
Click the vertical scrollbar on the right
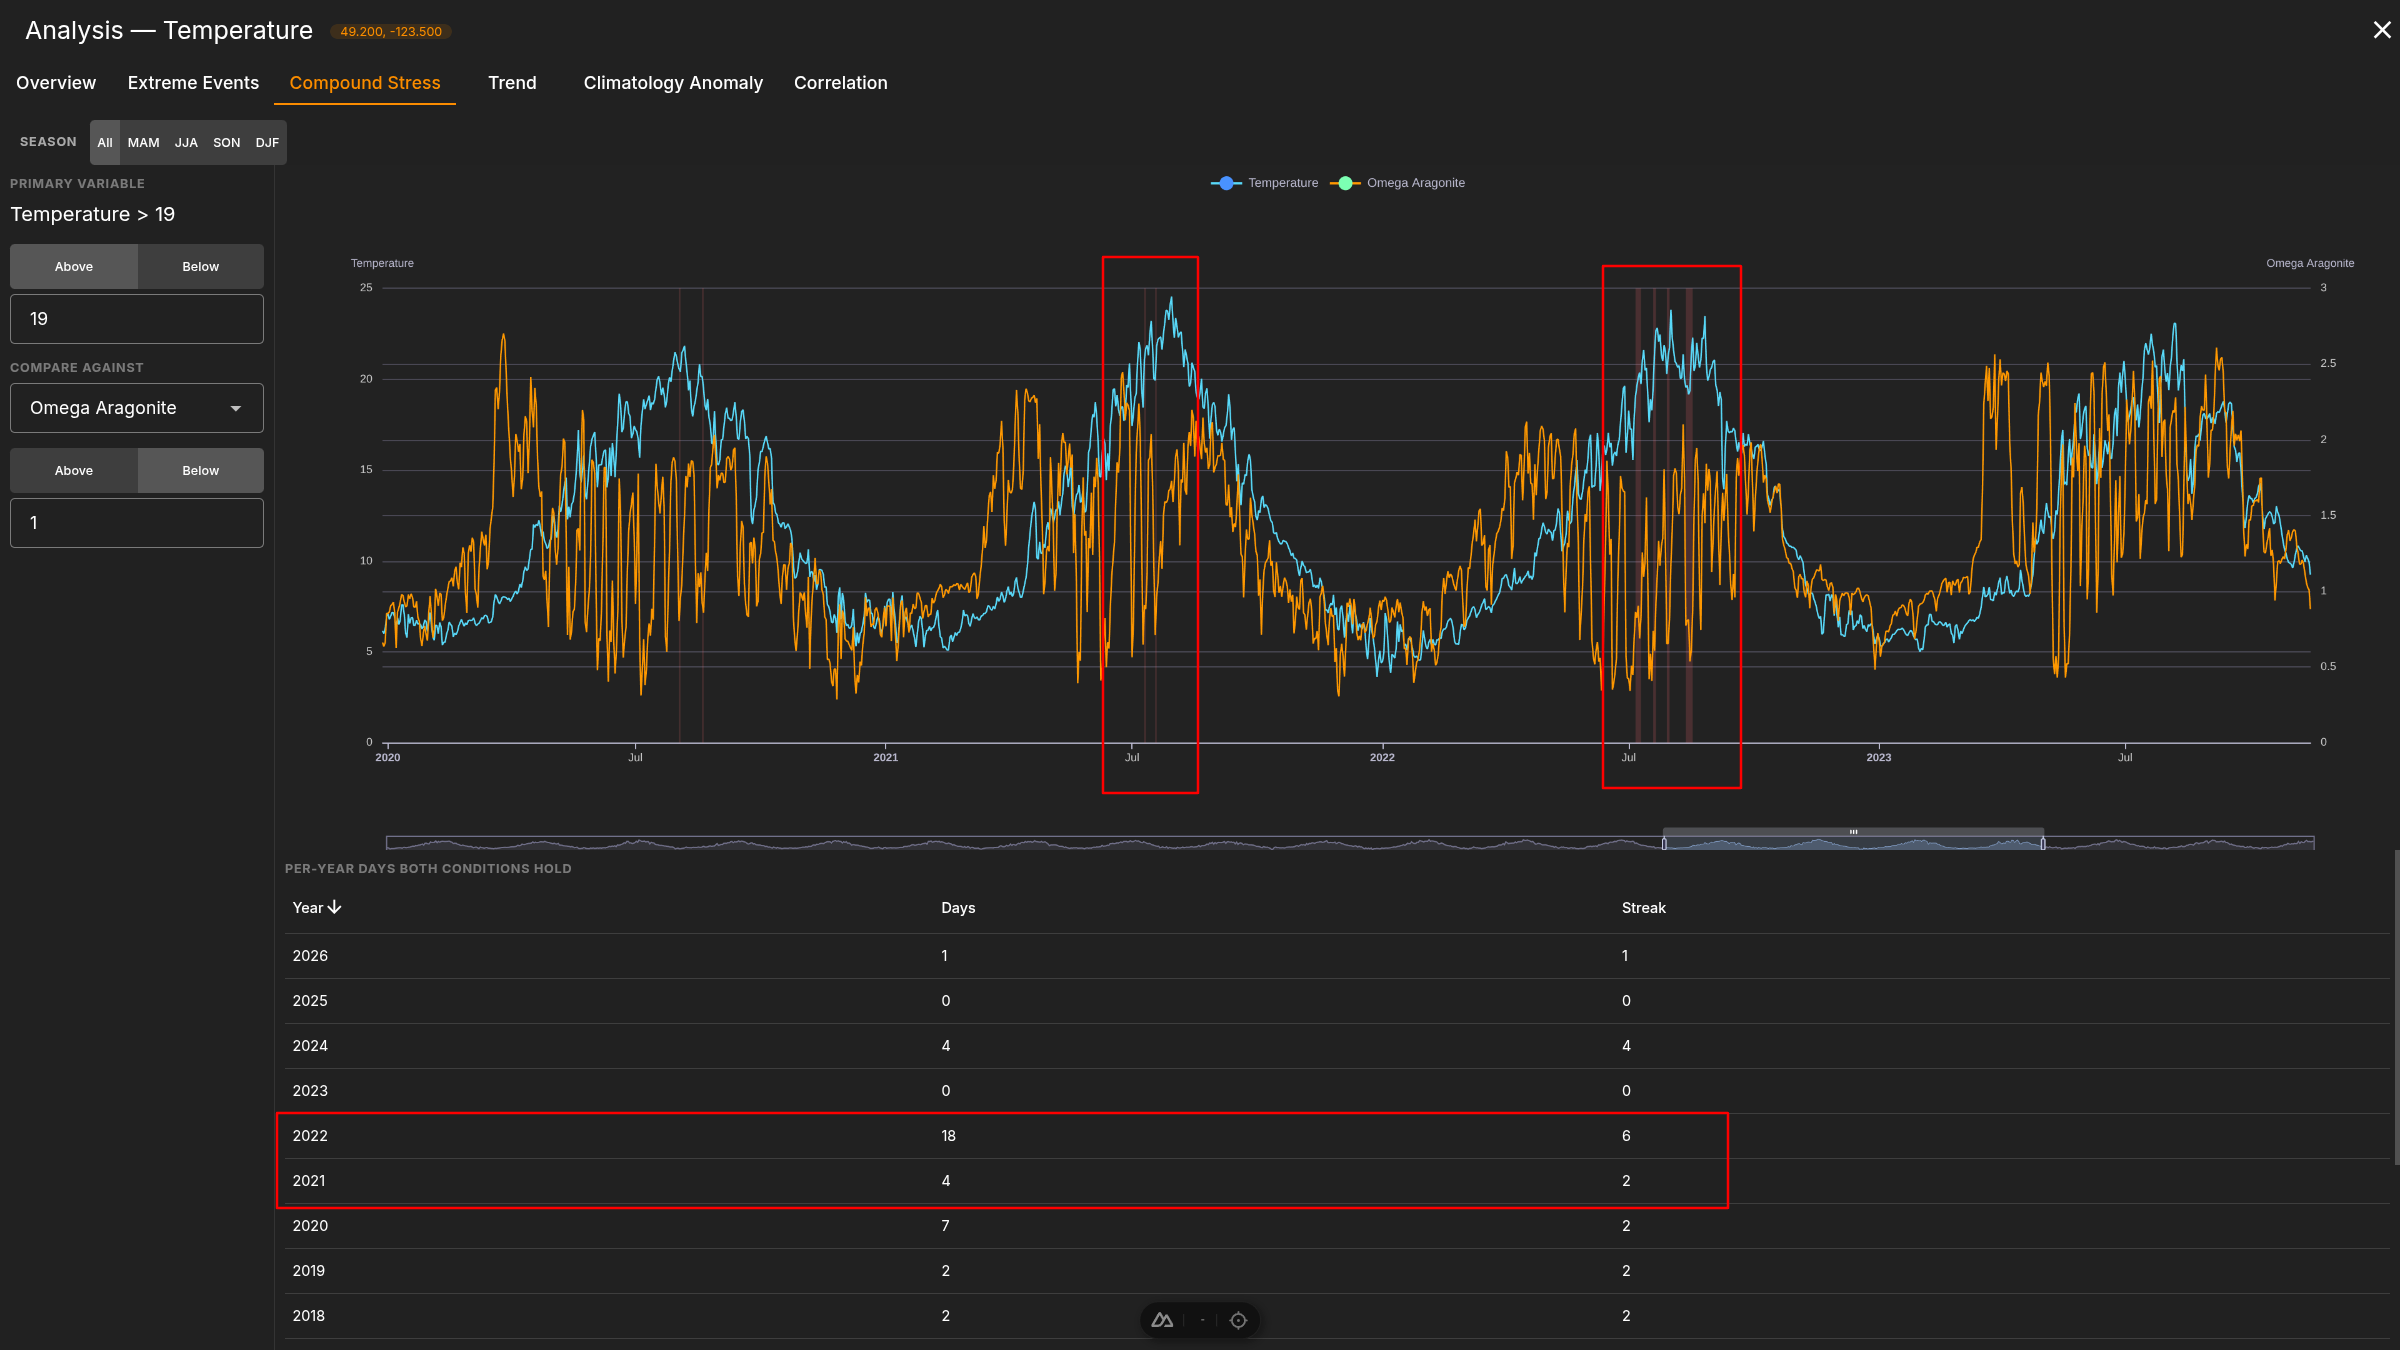[2396, 1008]
